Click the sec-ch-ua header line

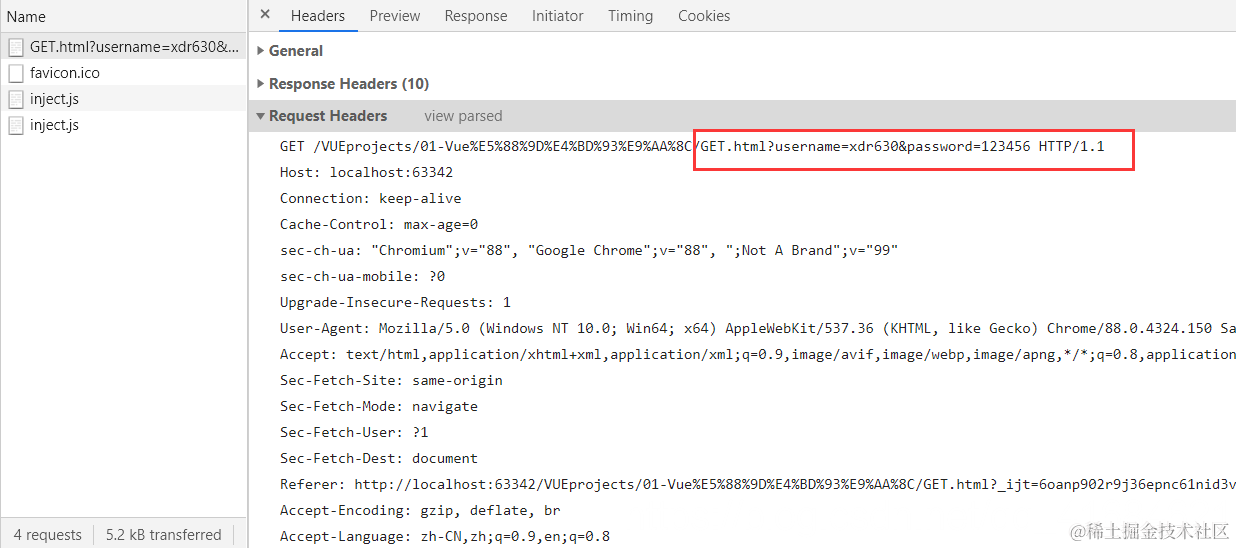click(589, 250)
